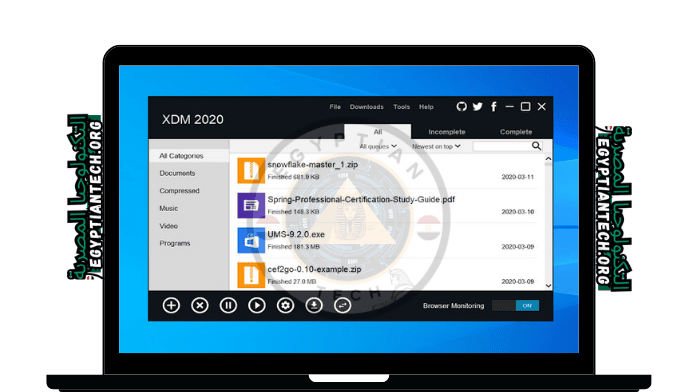Click the 'Finished 27.0 MB' status text
Image resolution: width=698 pixels, height=392 pixels.
click(292, 281)
